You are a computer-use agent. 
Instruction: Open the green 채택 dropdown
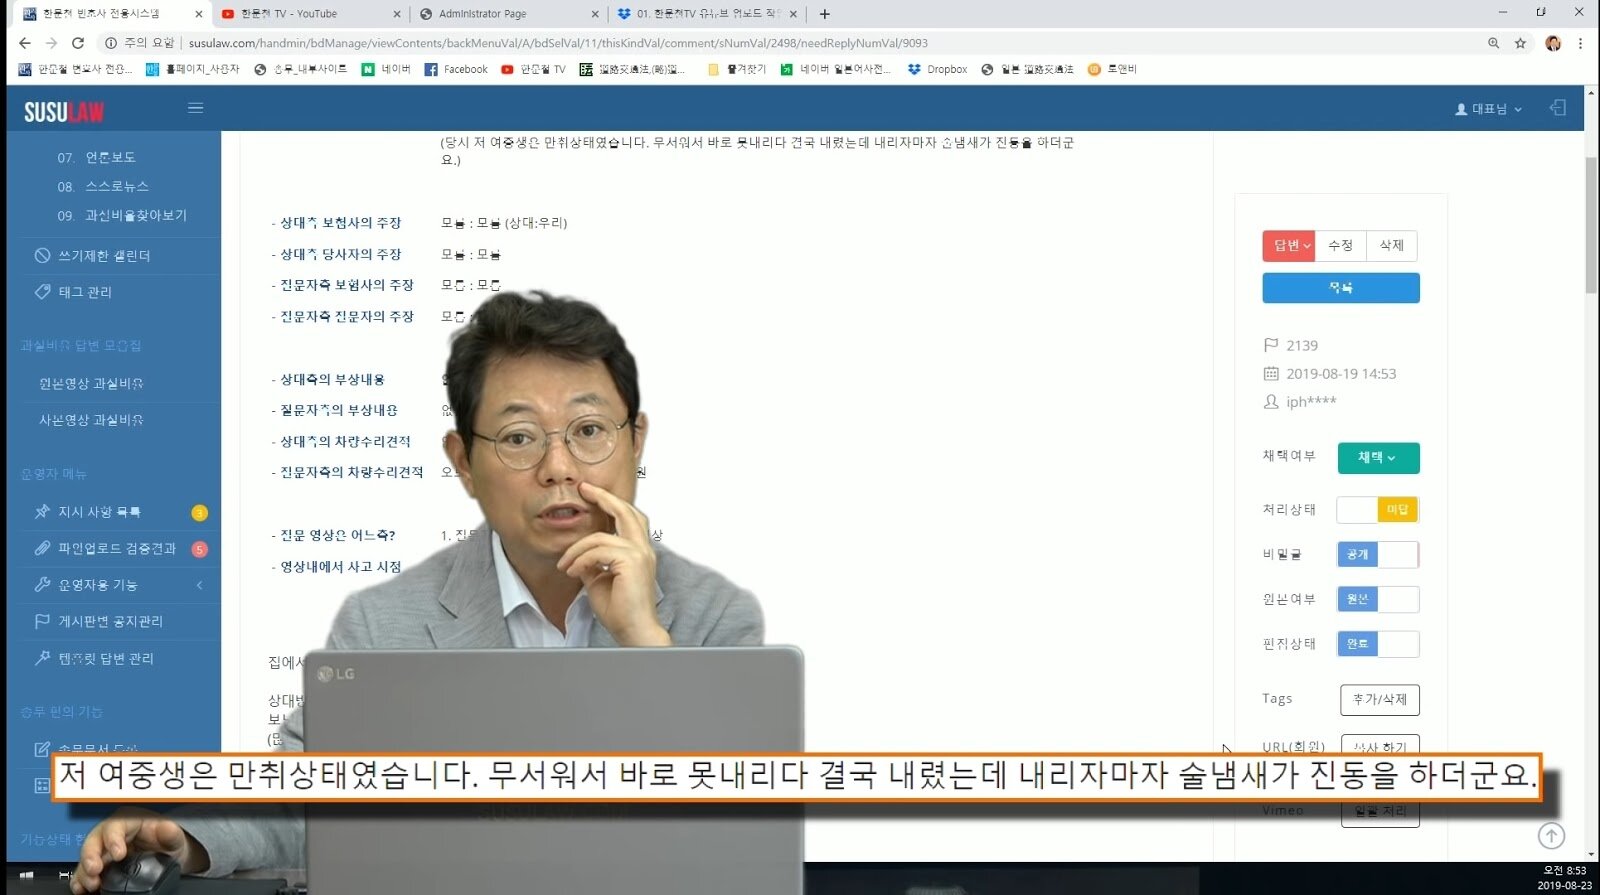[1377, 457]
